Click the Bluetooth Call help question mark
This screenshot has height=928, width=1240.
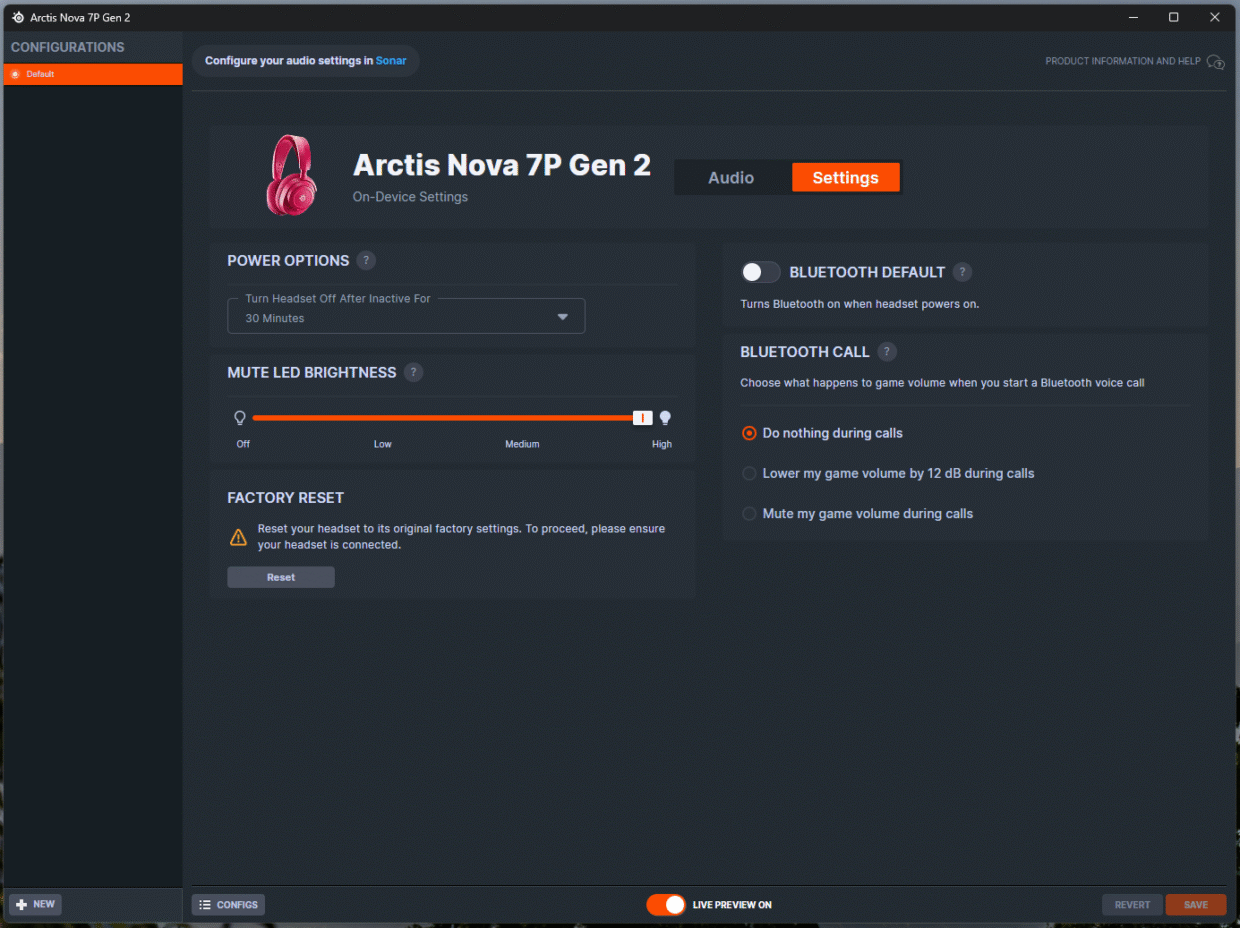(887, 352)
